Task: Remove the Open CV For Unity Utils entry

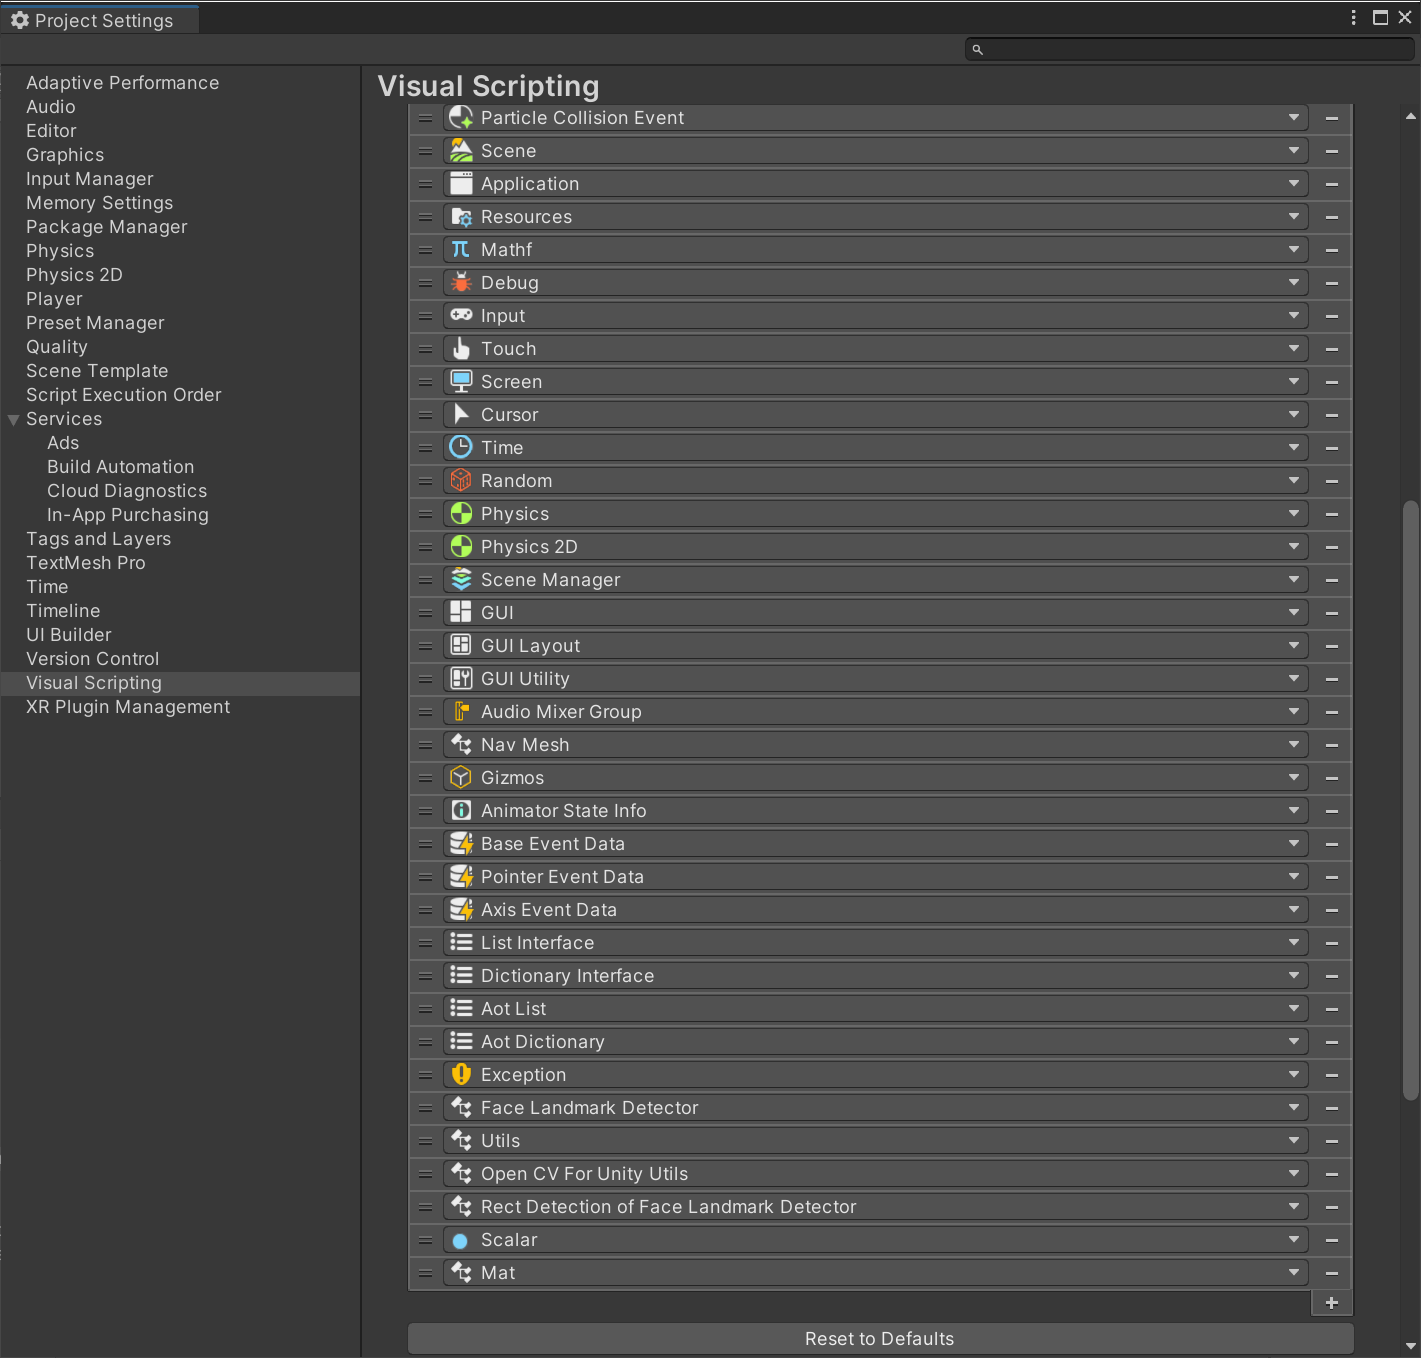Action: [x=1332, y=1174]
